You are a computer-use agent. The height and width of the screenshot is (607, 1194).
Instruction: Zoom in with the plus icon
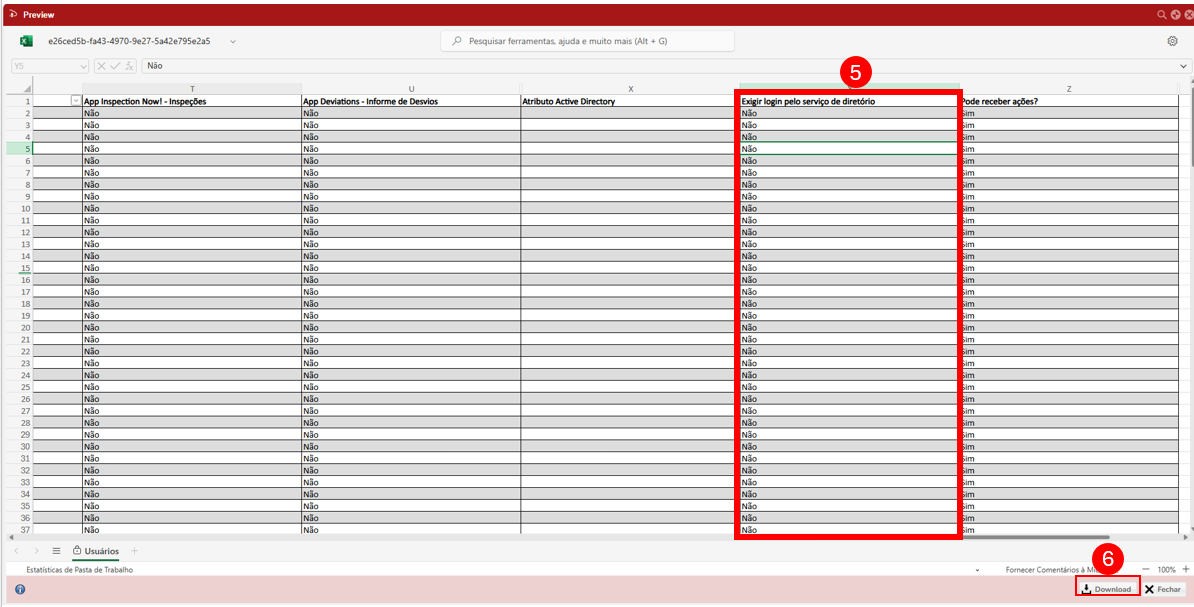pos(1186,569)
